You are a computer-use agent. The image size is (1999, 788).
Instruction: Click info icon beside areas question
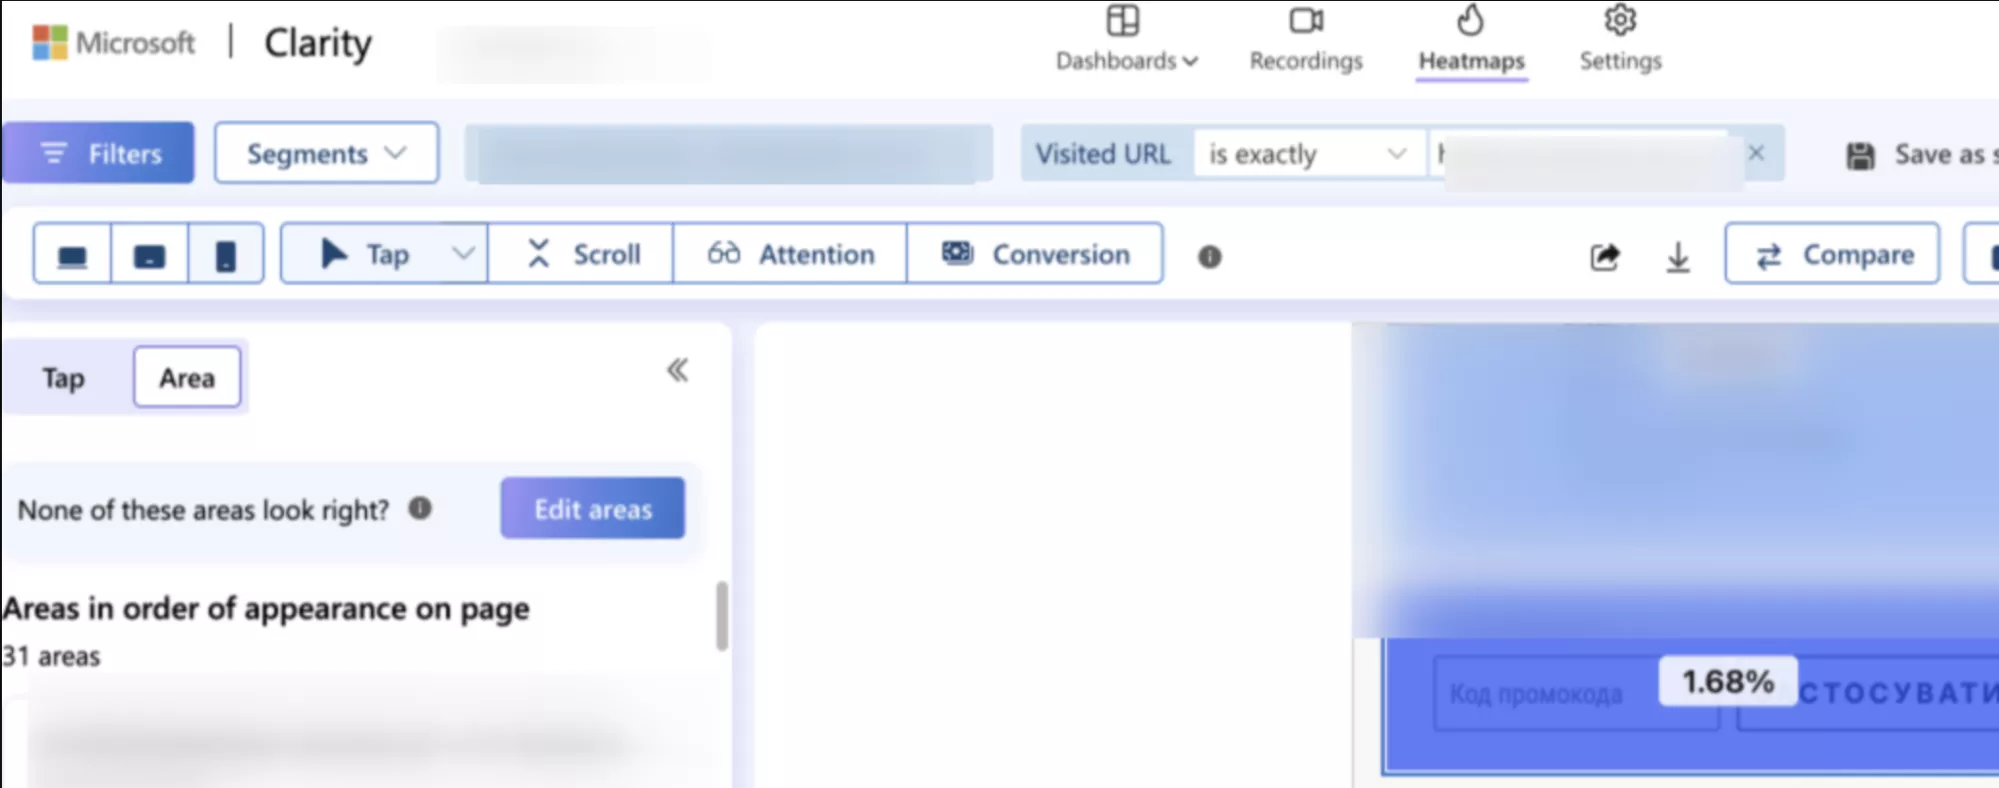420,509
